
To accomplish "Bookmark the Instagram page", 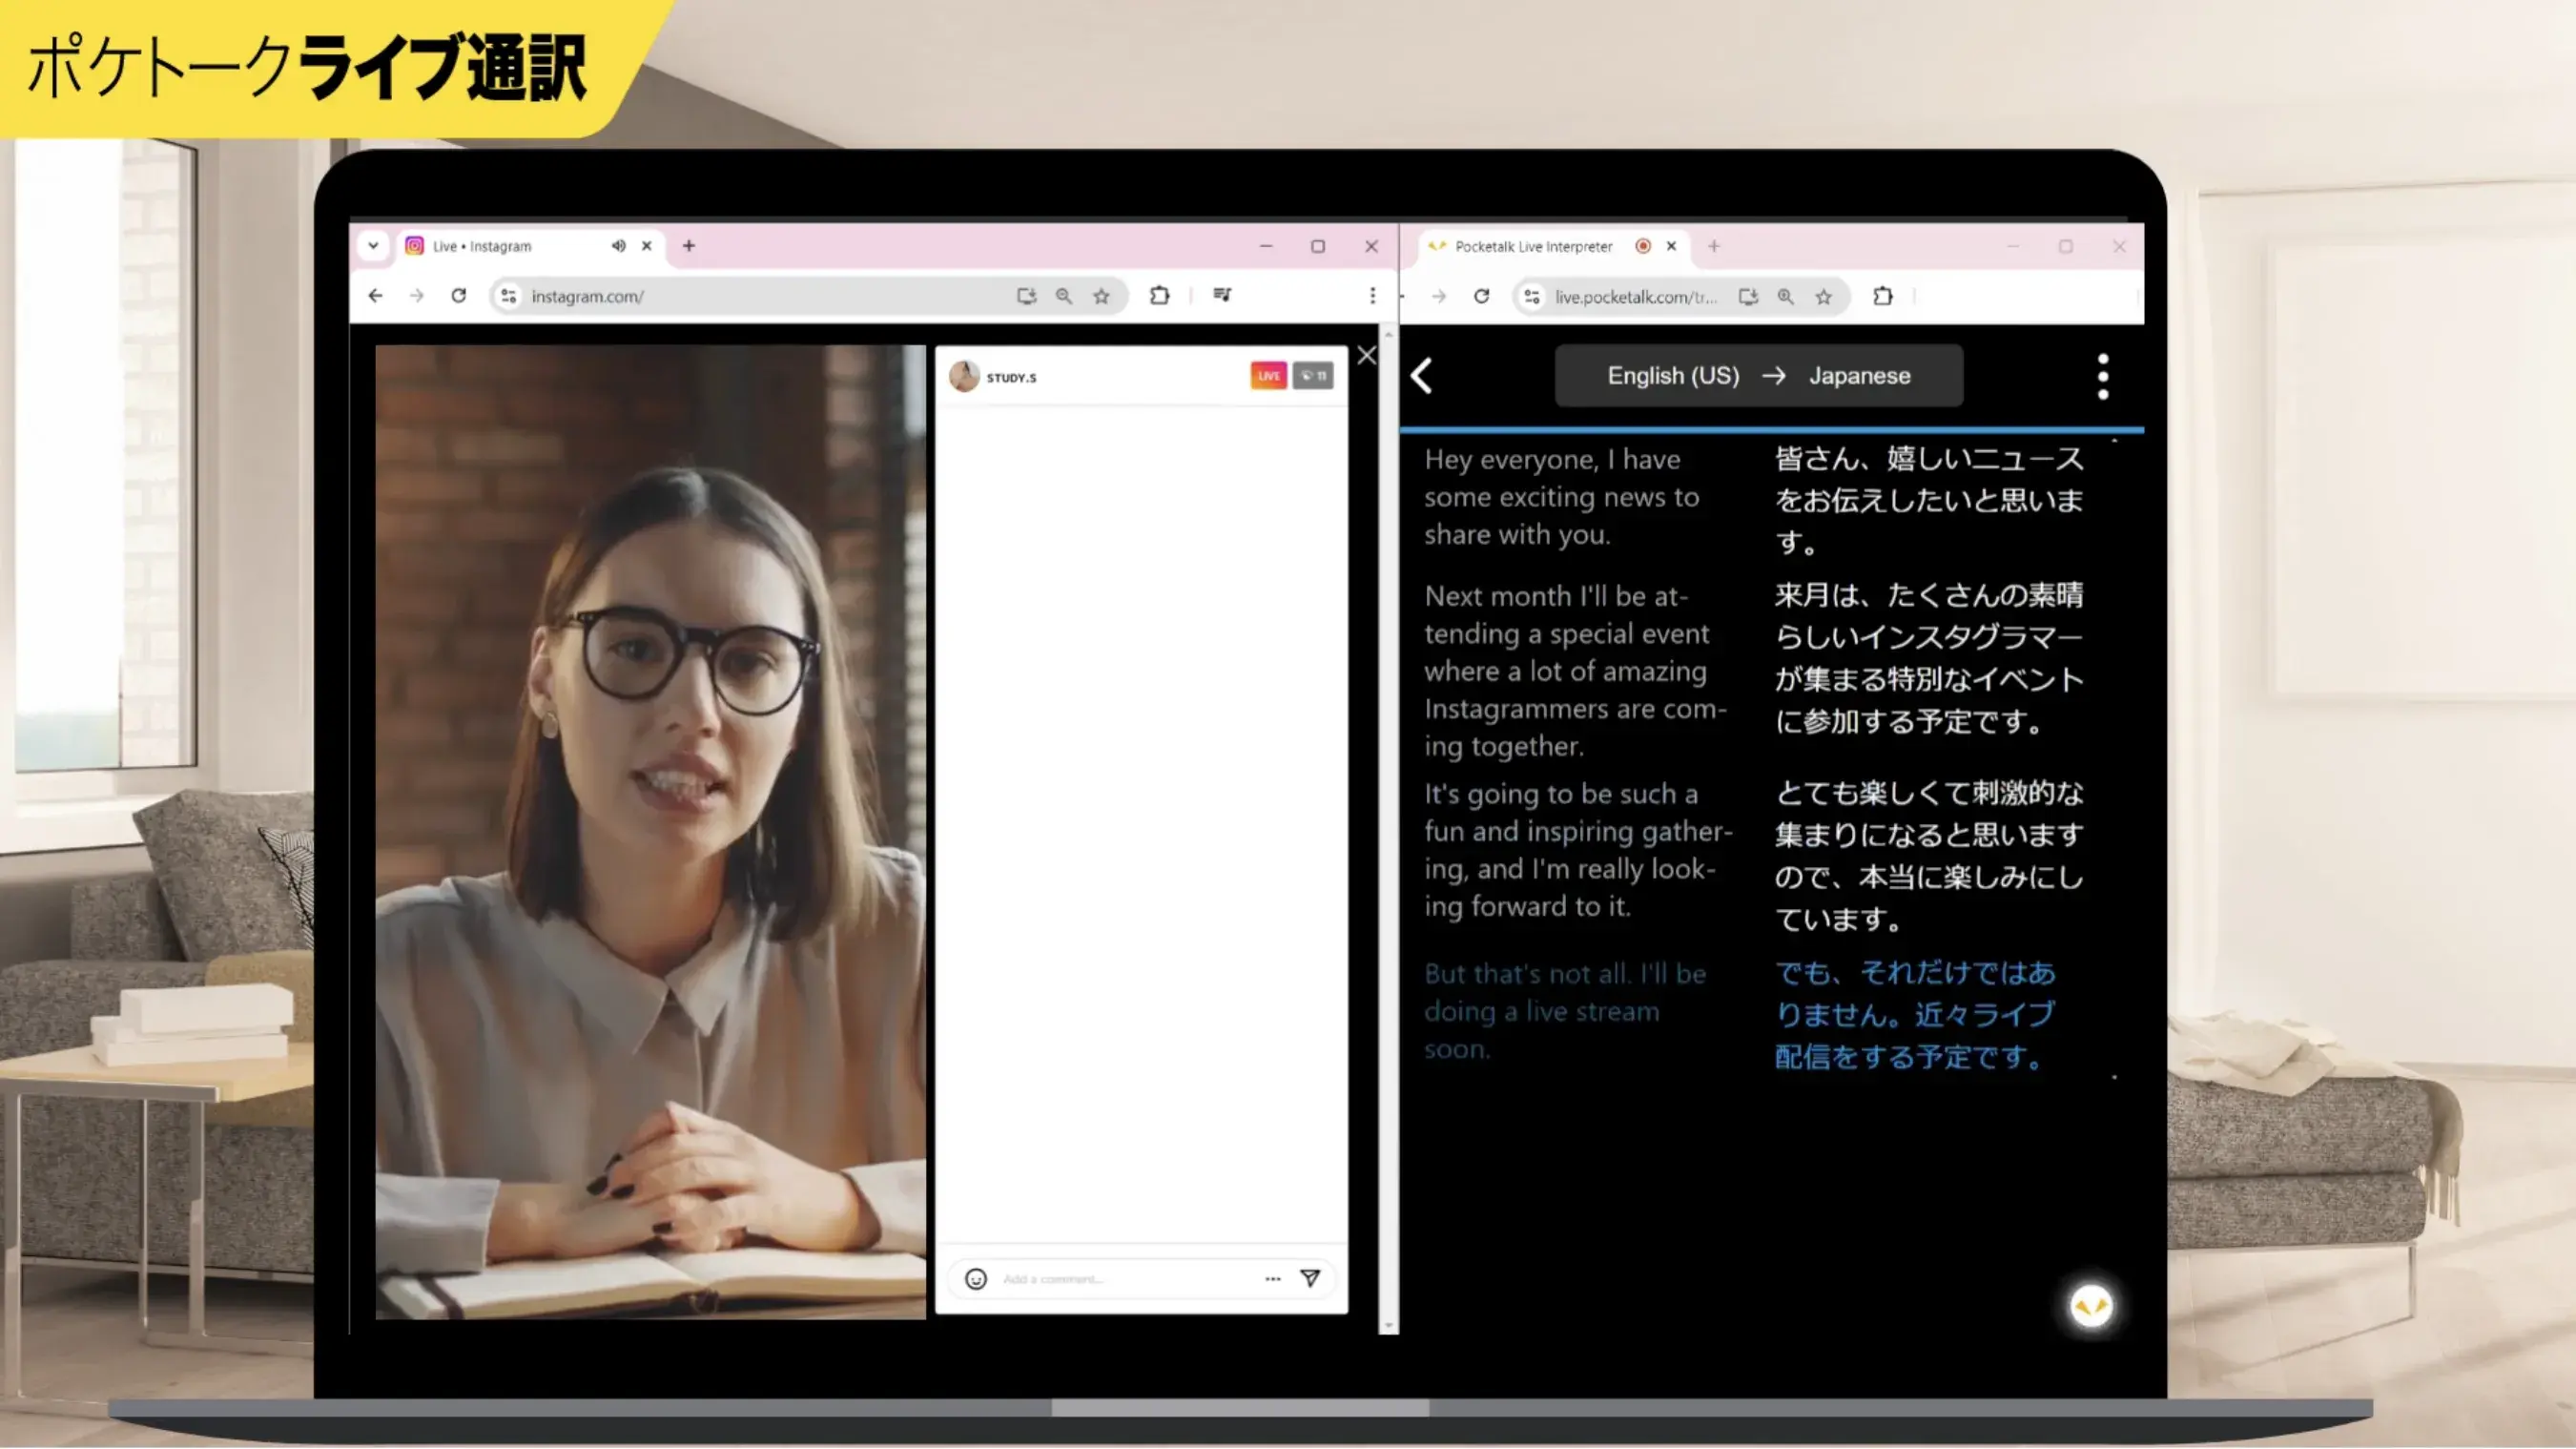I will (1101, 296).
